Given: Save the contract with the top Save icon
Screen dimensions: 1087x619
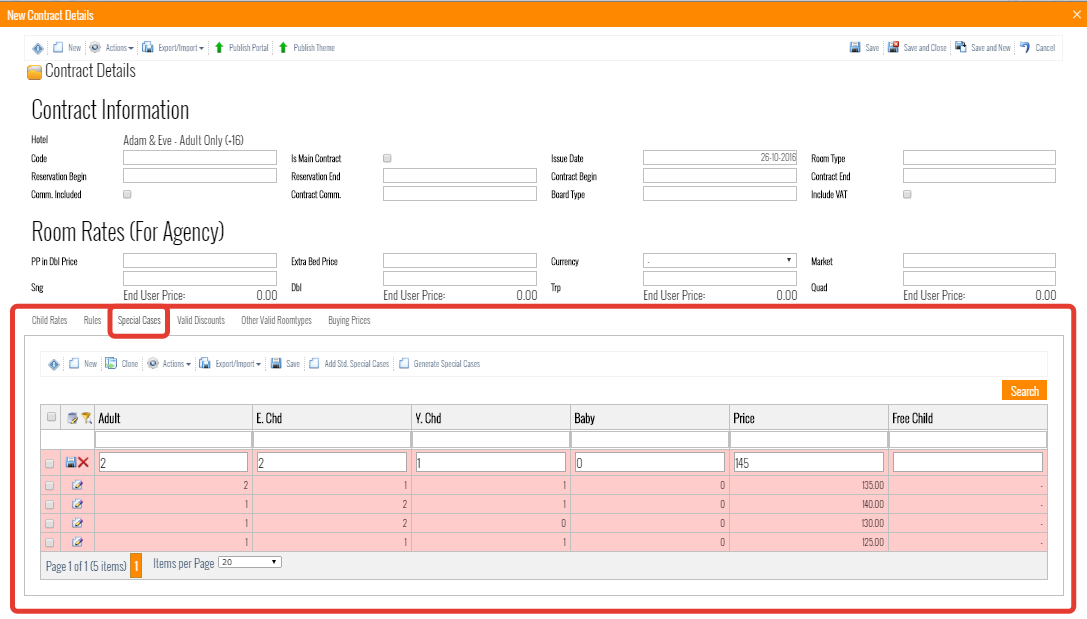Looking at the screenshot, I should [x=855, y=48].
